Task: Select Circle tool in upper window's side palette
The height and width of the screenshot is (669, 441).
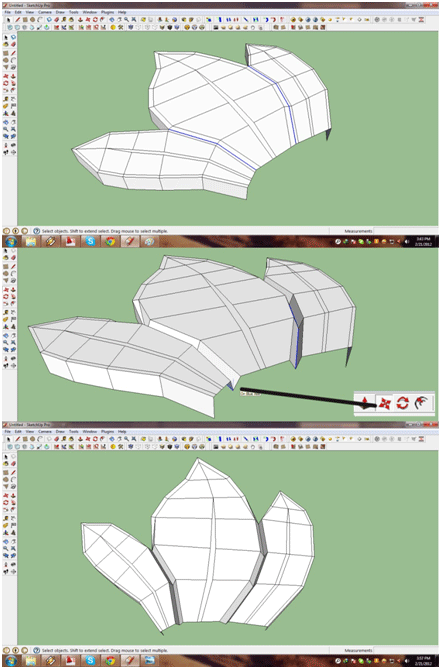Action: click(x=6, y=60)
